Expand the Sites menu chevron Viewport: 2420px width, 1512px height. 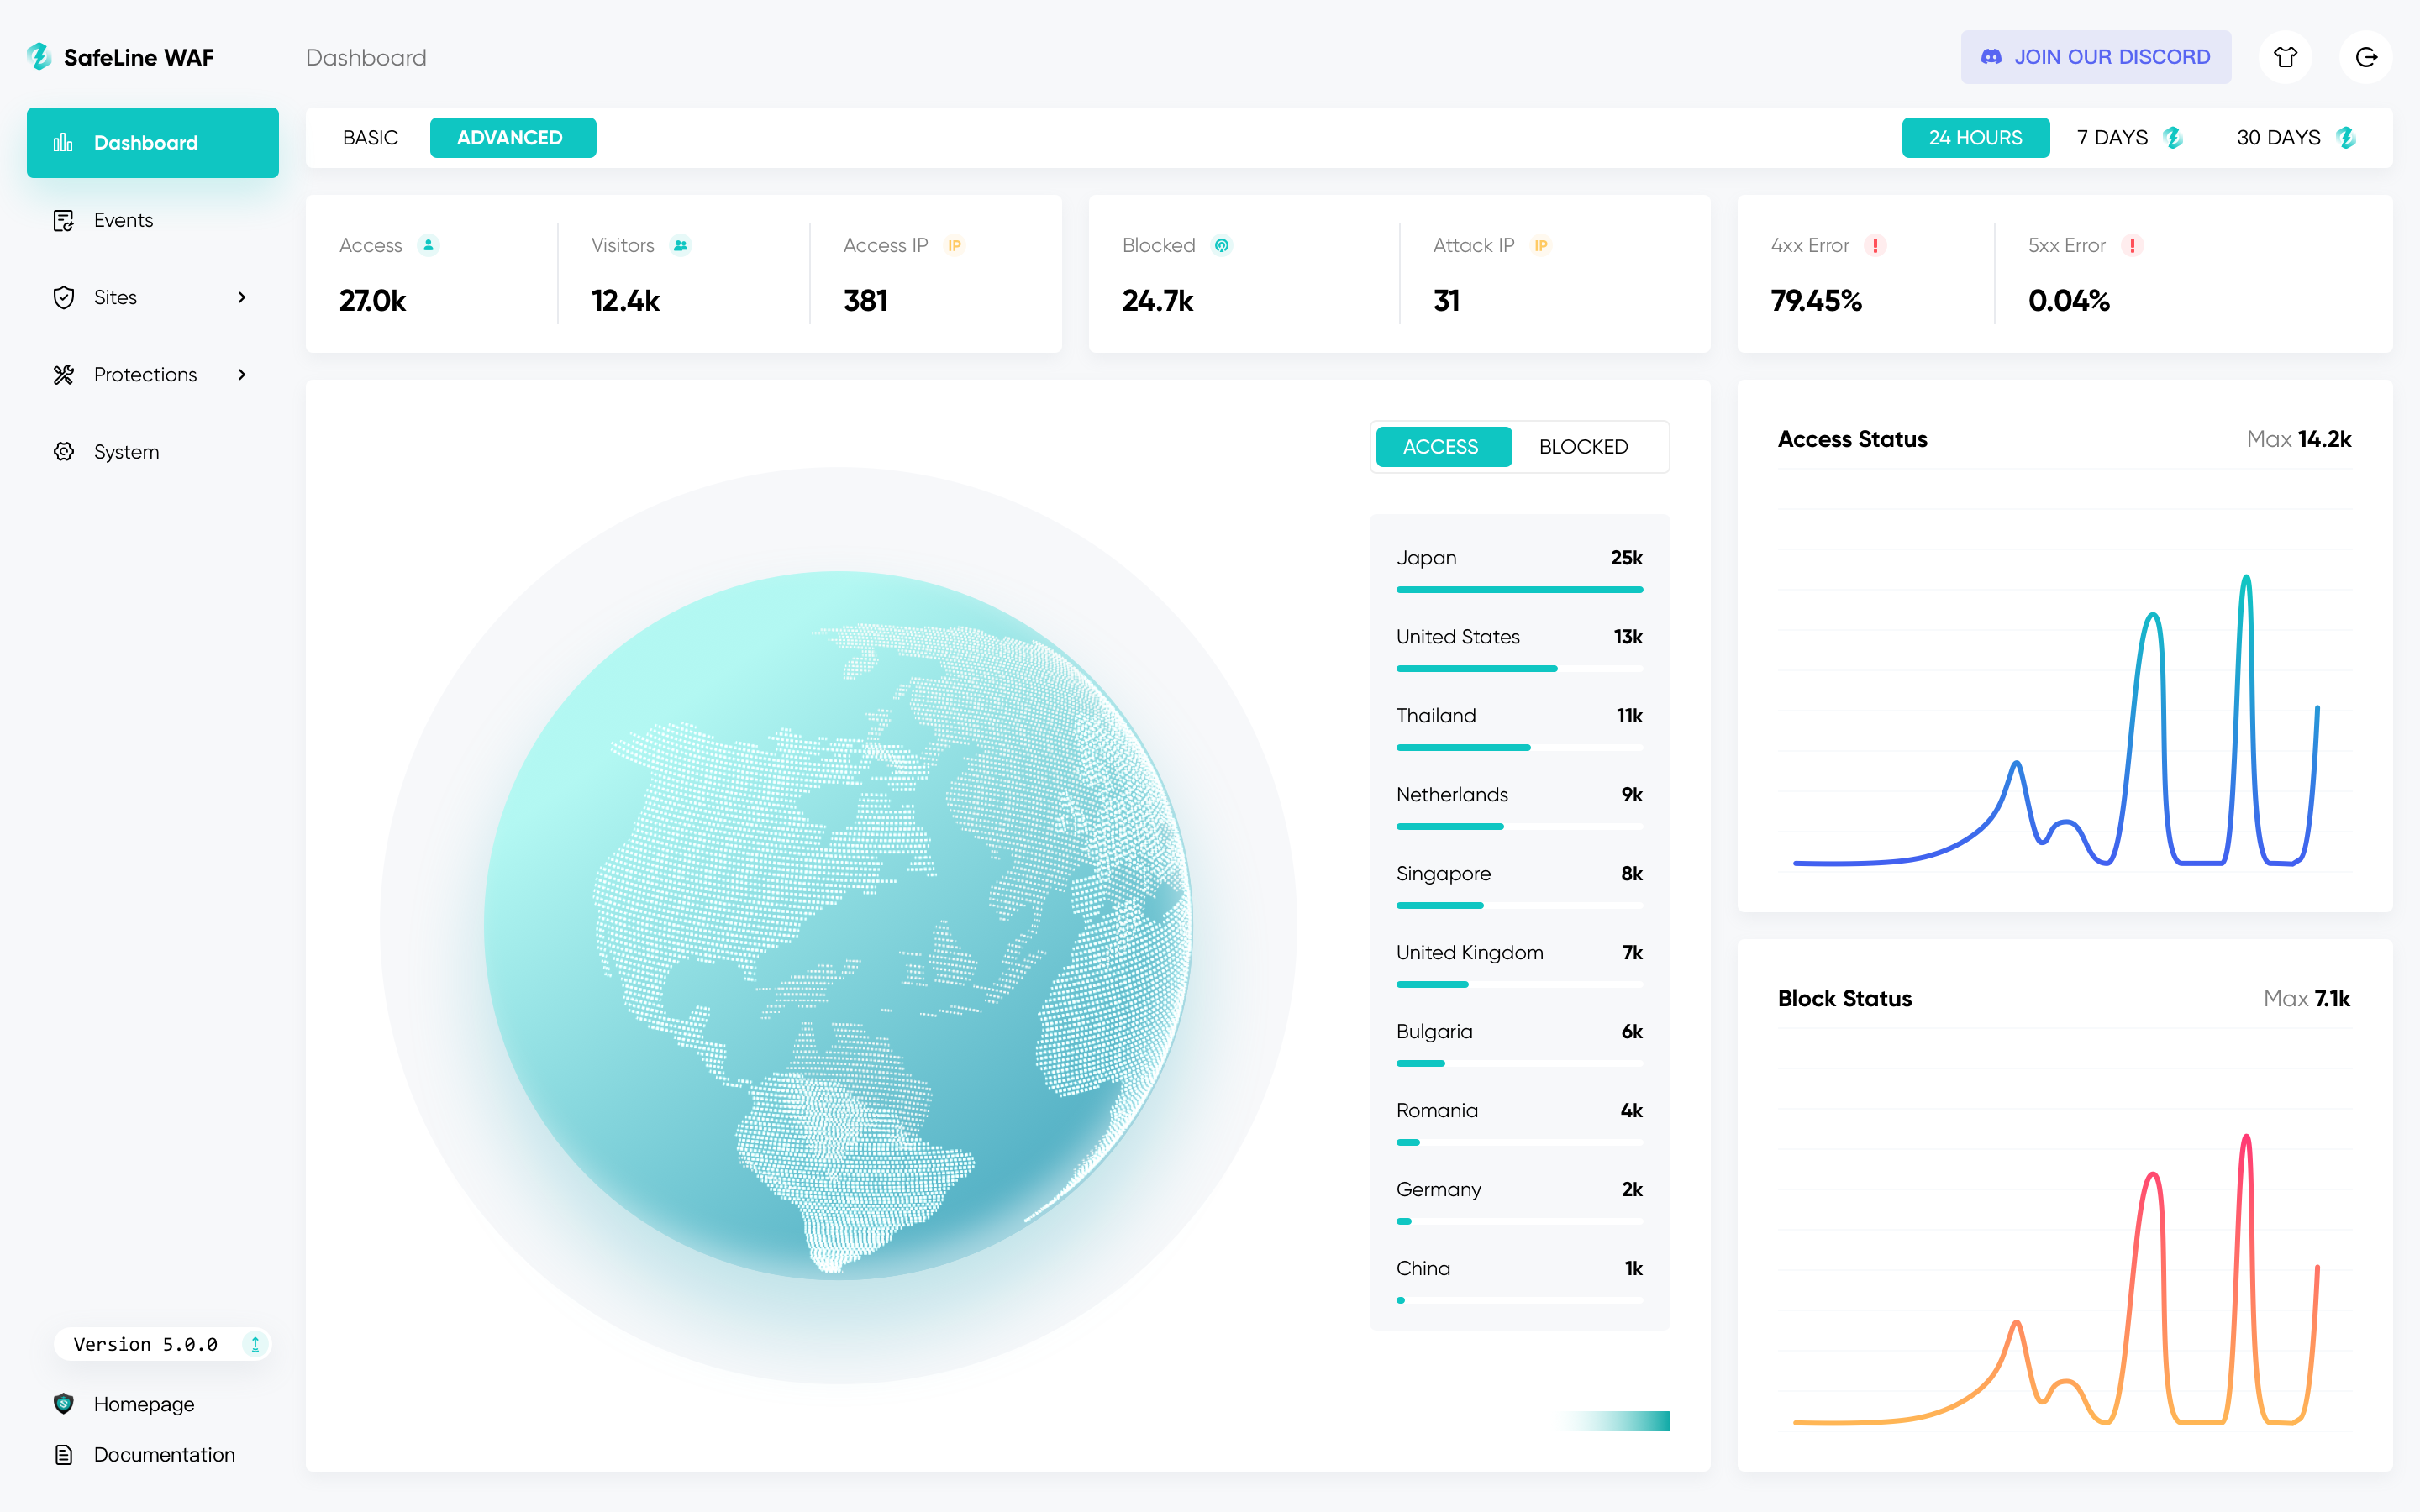[x=241, y=297]
